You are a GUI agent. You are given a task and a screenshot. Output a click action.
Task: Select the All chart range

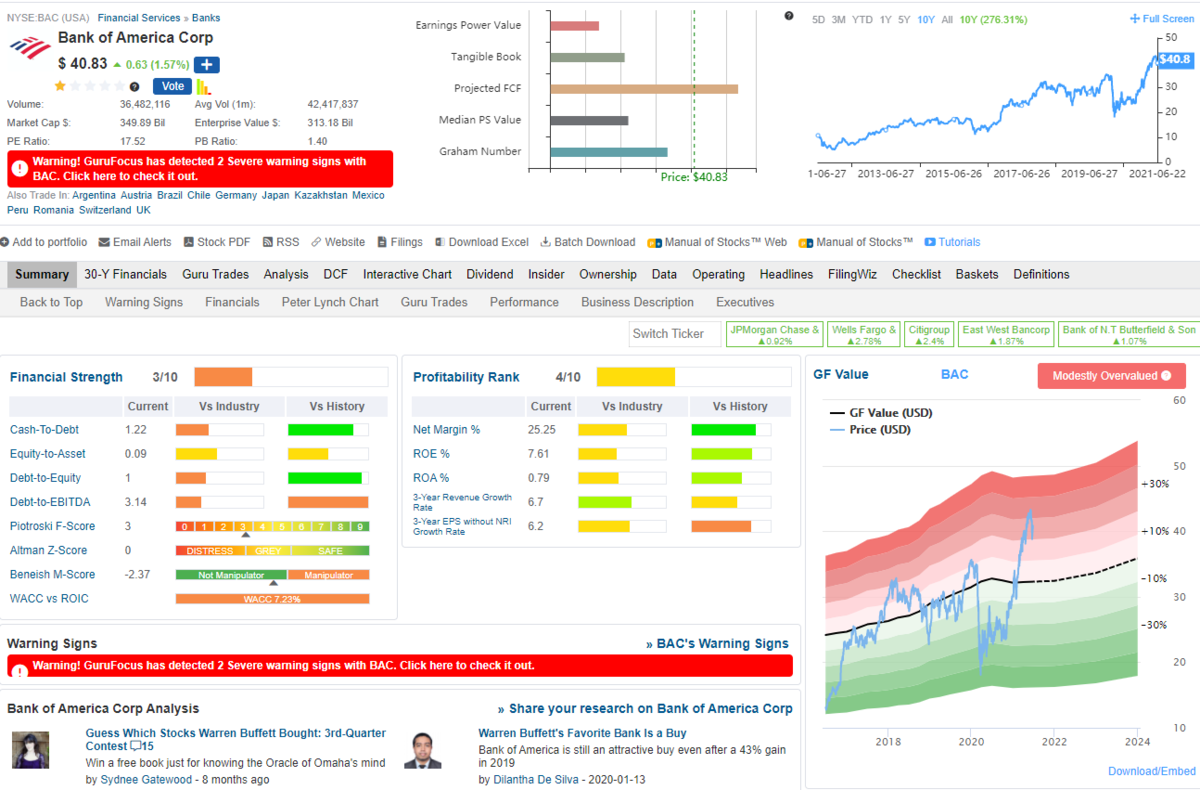(x=947, y=19)
